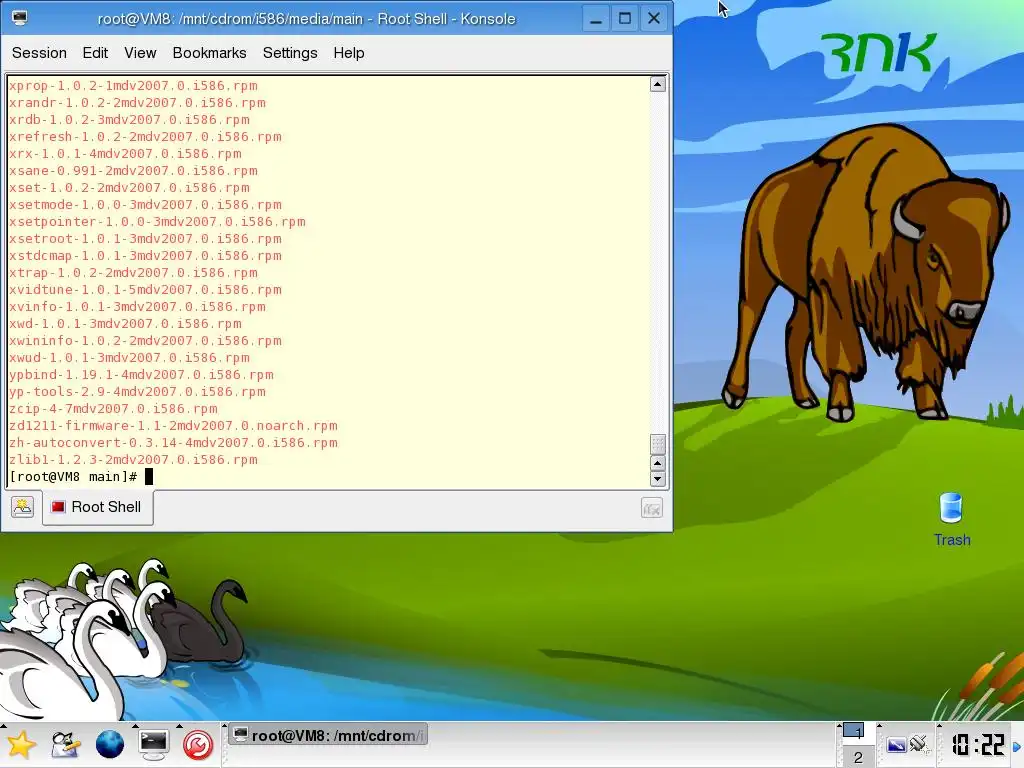Launch the web browser globe icon
The image size is (1024, 768).
pos(110,744)
